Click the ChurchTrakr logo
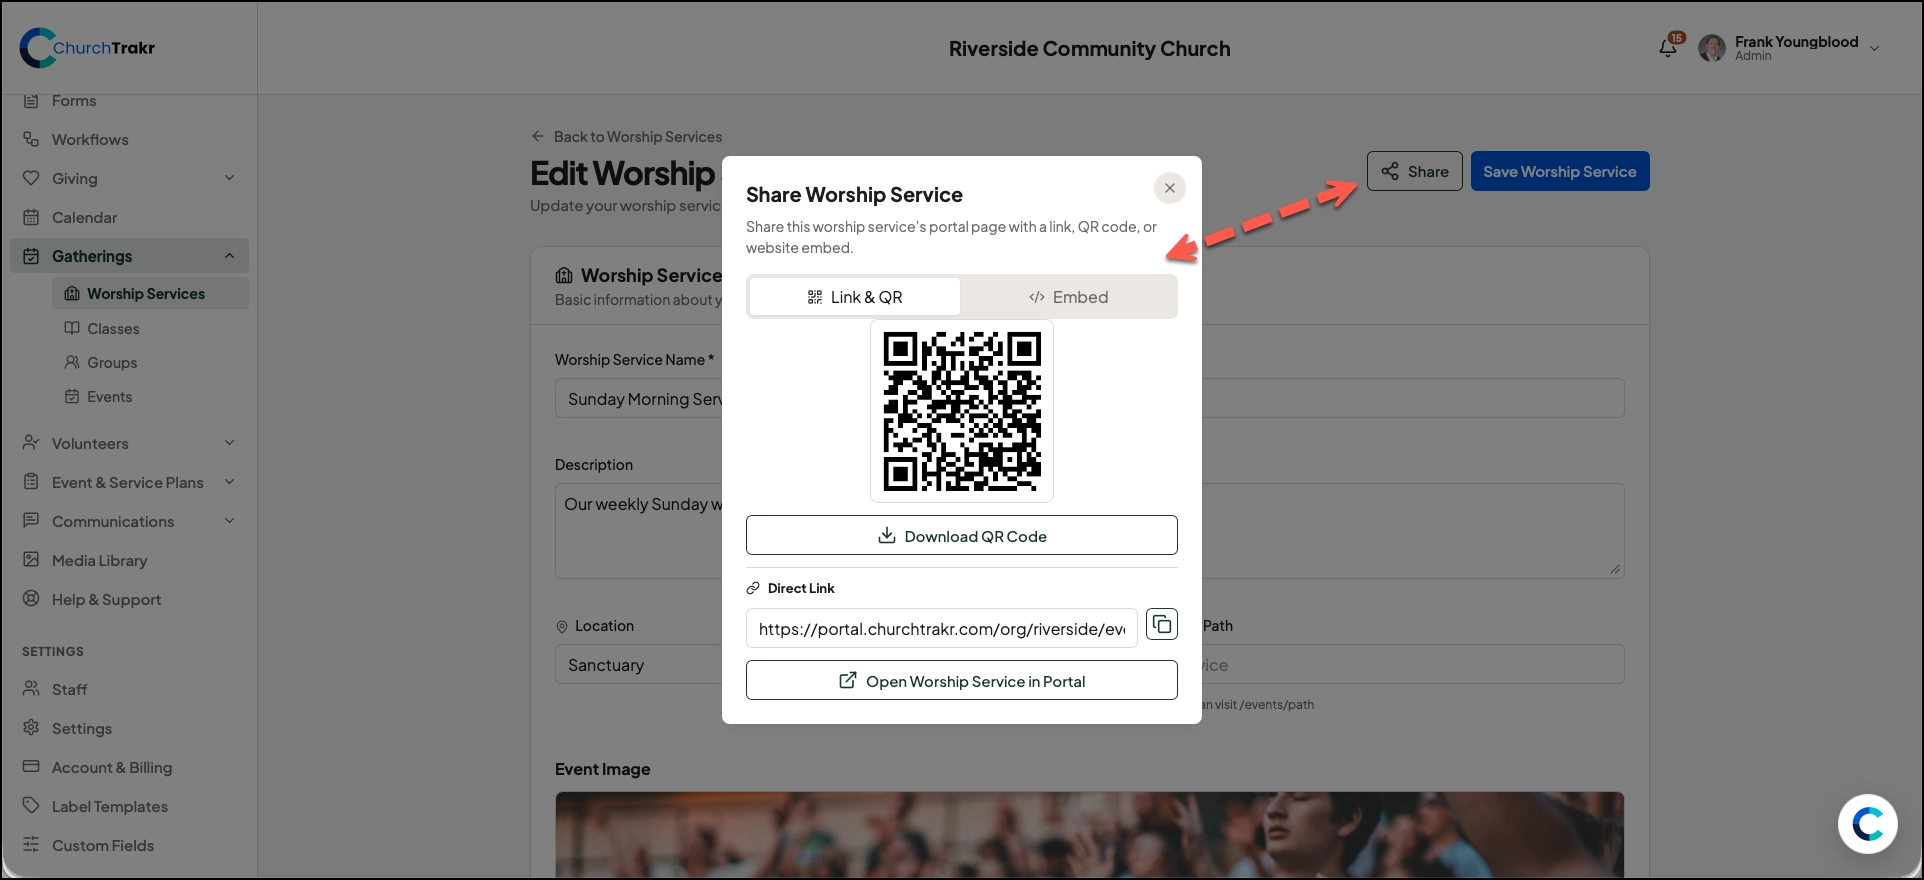 pyautogui.click(x=88, y=47)
